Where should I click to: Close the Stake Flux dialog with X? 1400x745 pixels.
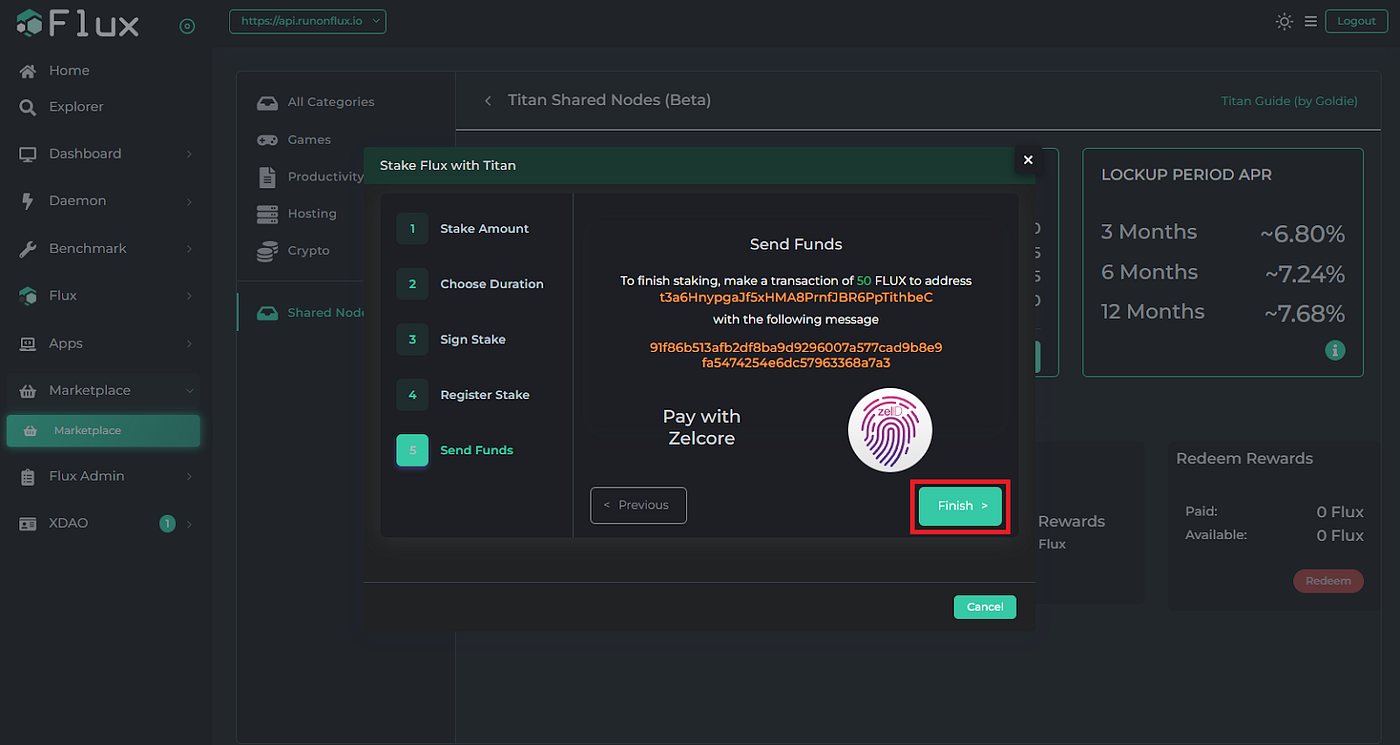1028,160
